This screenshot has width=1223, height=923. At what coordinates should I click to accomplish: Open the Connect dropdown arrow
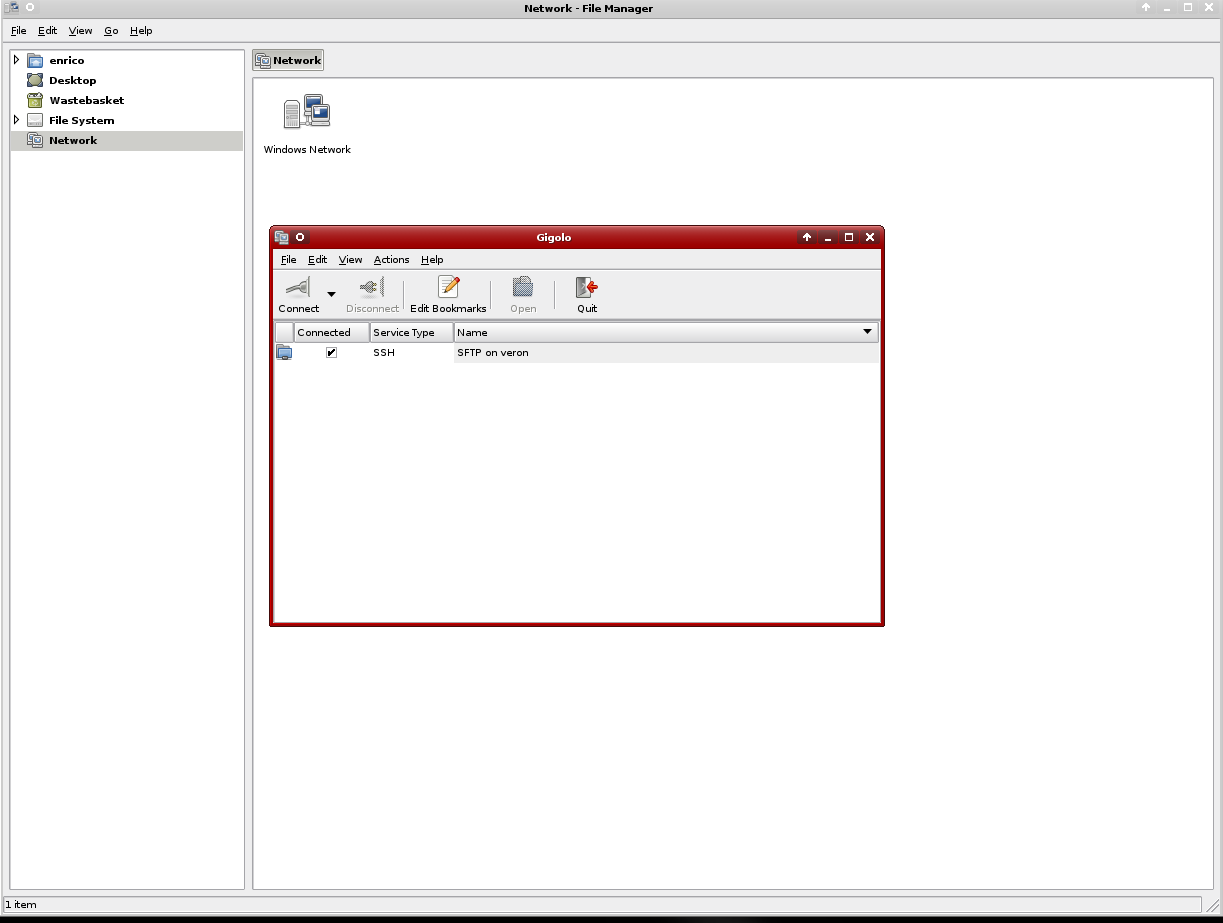pyautogui.click(x=331, y=294)
